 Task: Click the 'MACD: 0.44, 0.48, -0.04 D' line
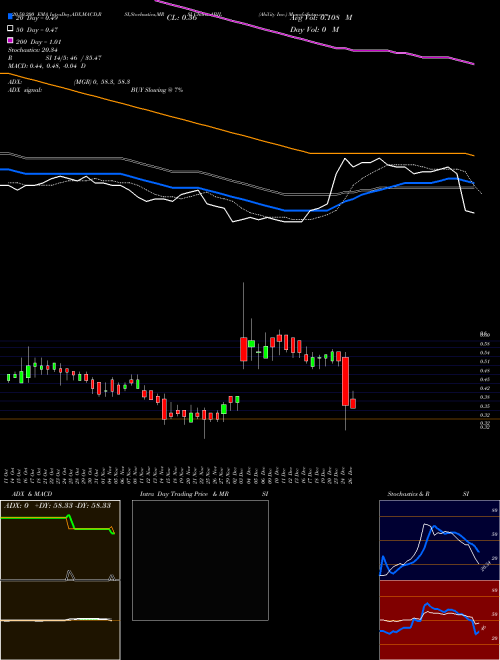tap(47, 66)
